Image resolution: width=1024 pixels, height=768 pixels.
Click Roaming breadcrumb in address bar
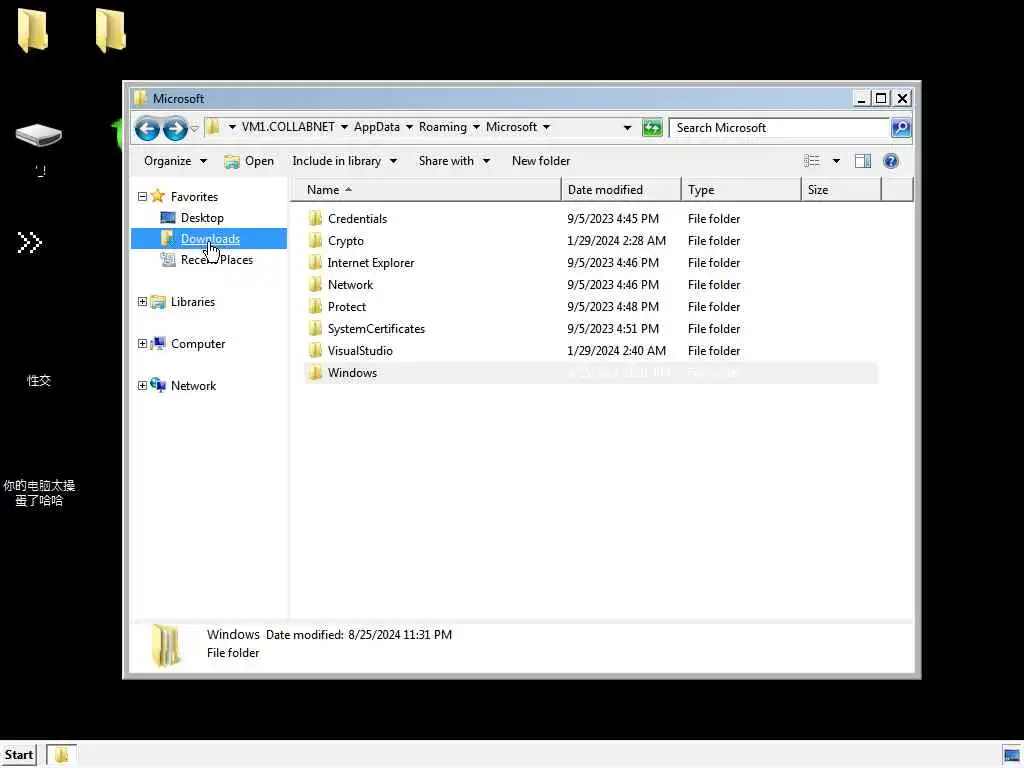443,127
